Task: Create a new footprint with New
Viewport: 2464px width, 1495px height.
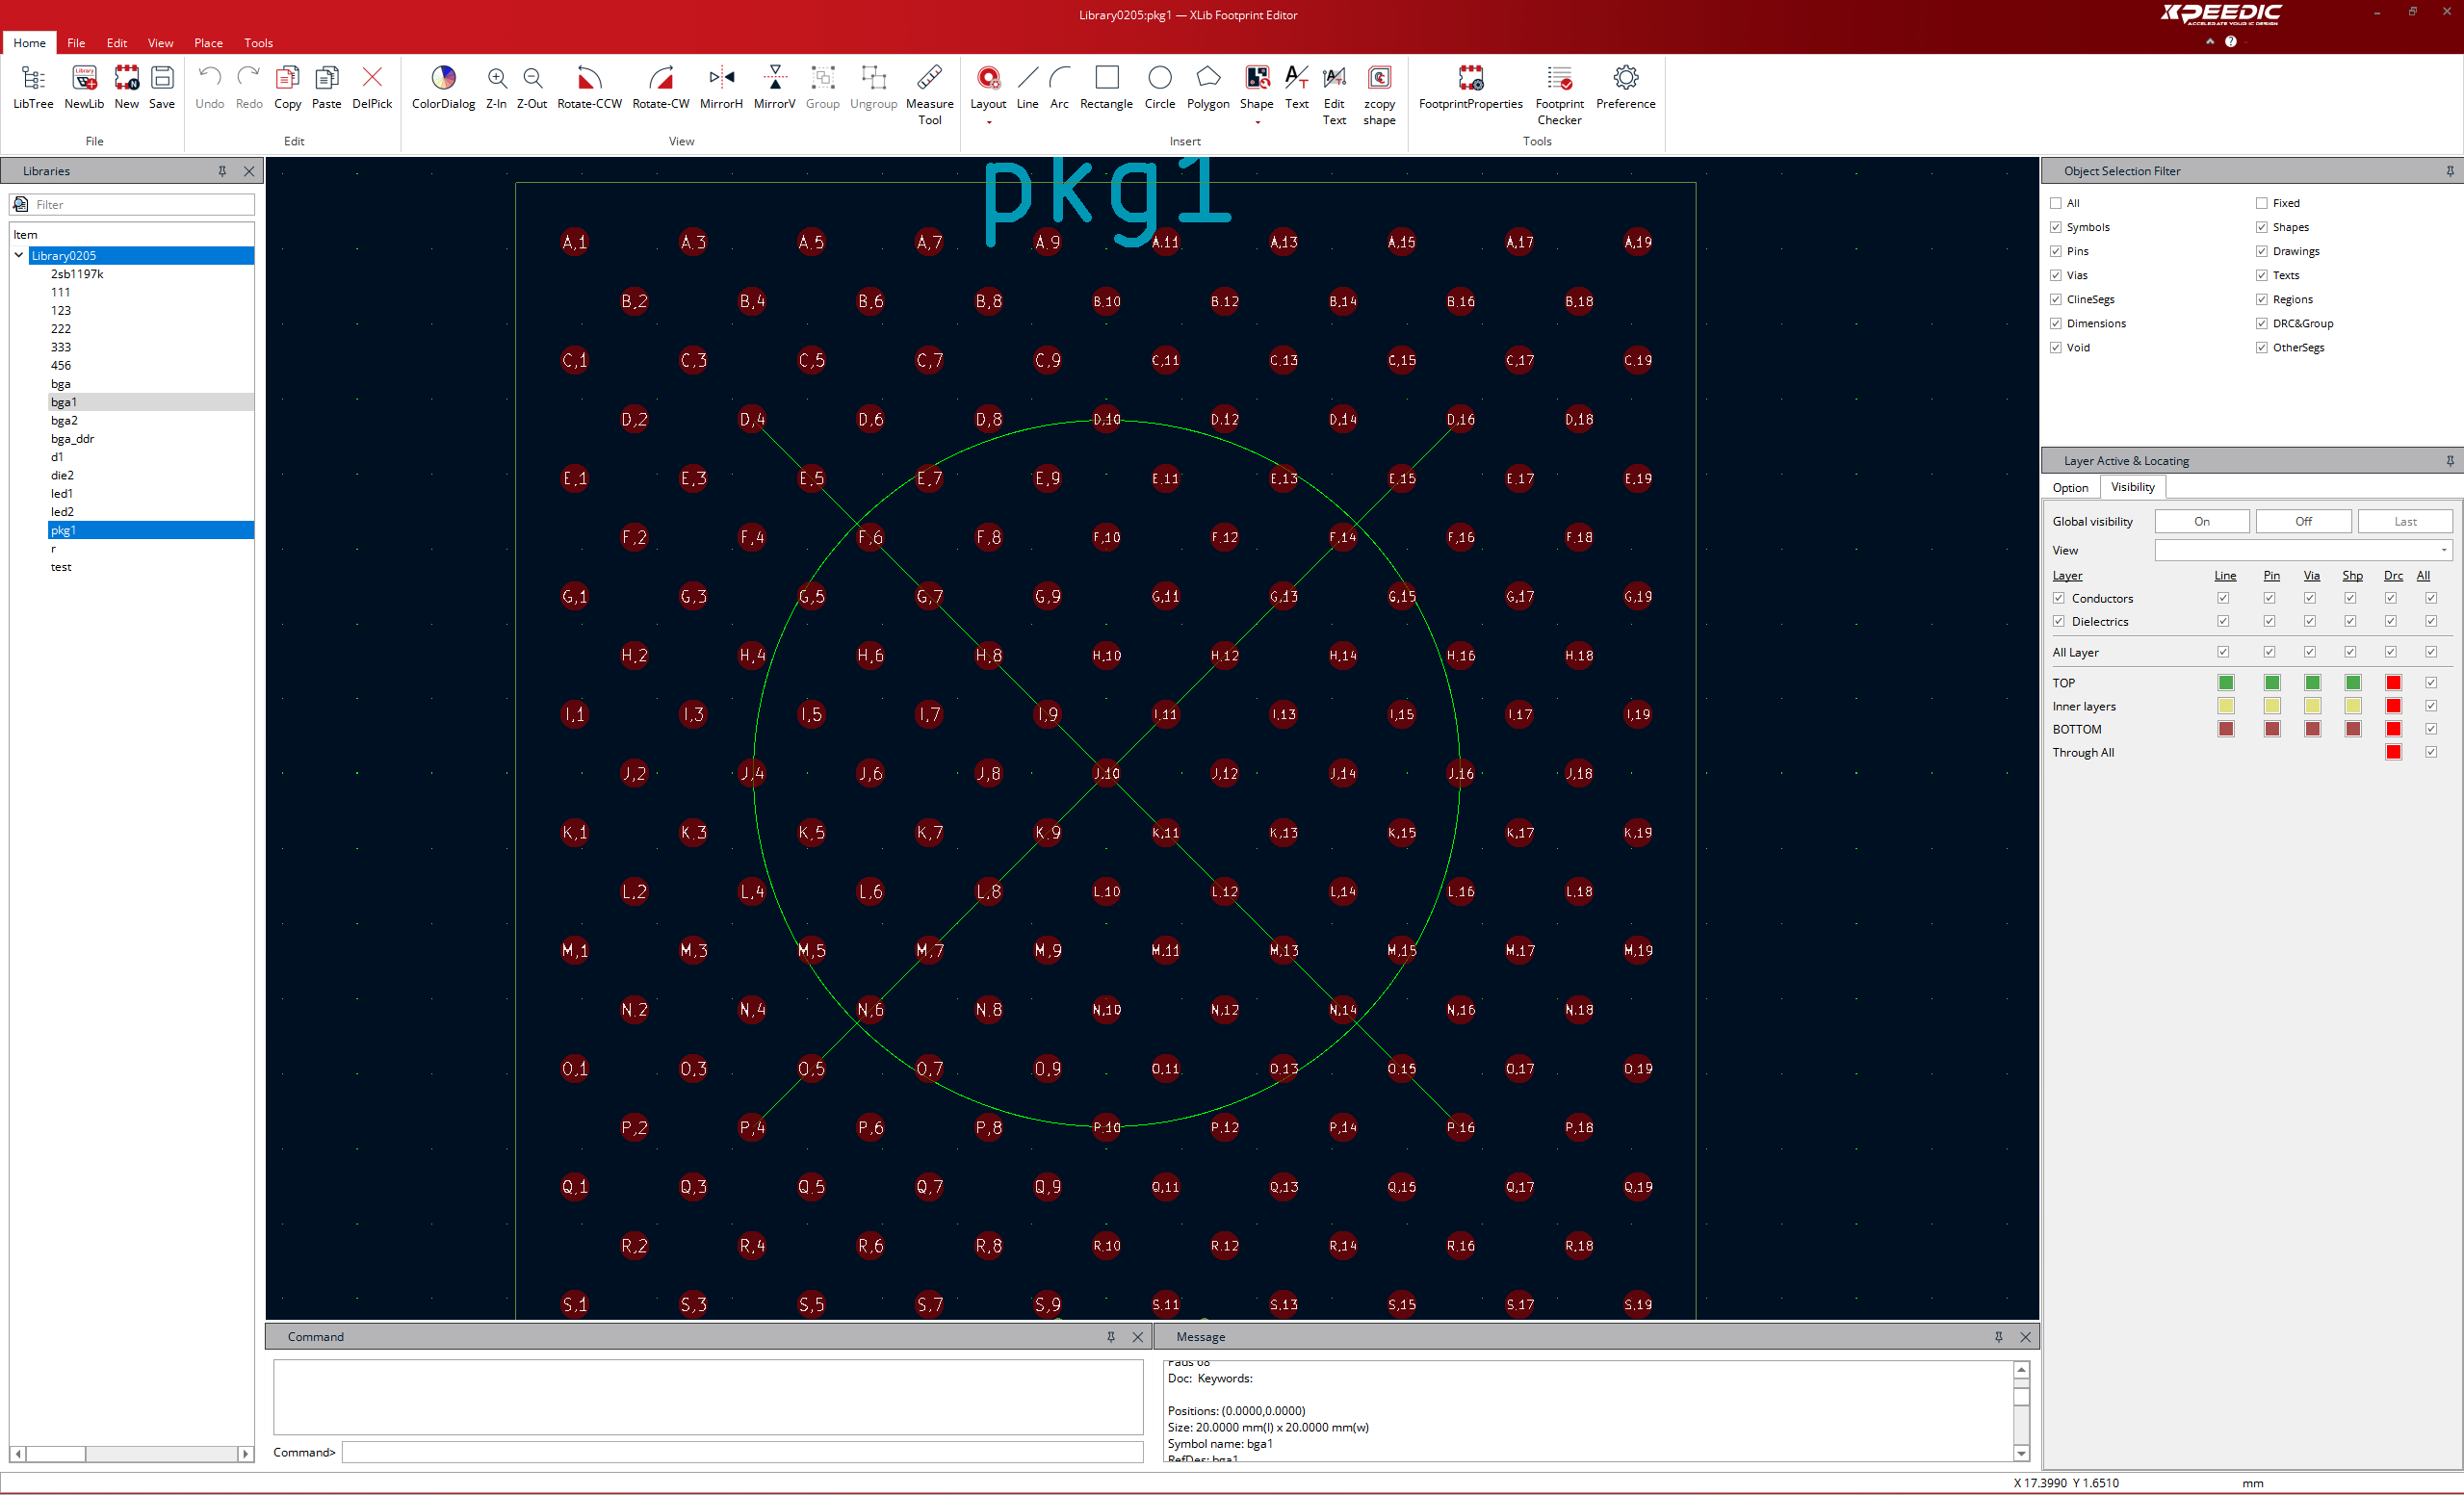Action: [x=127, y=87]
